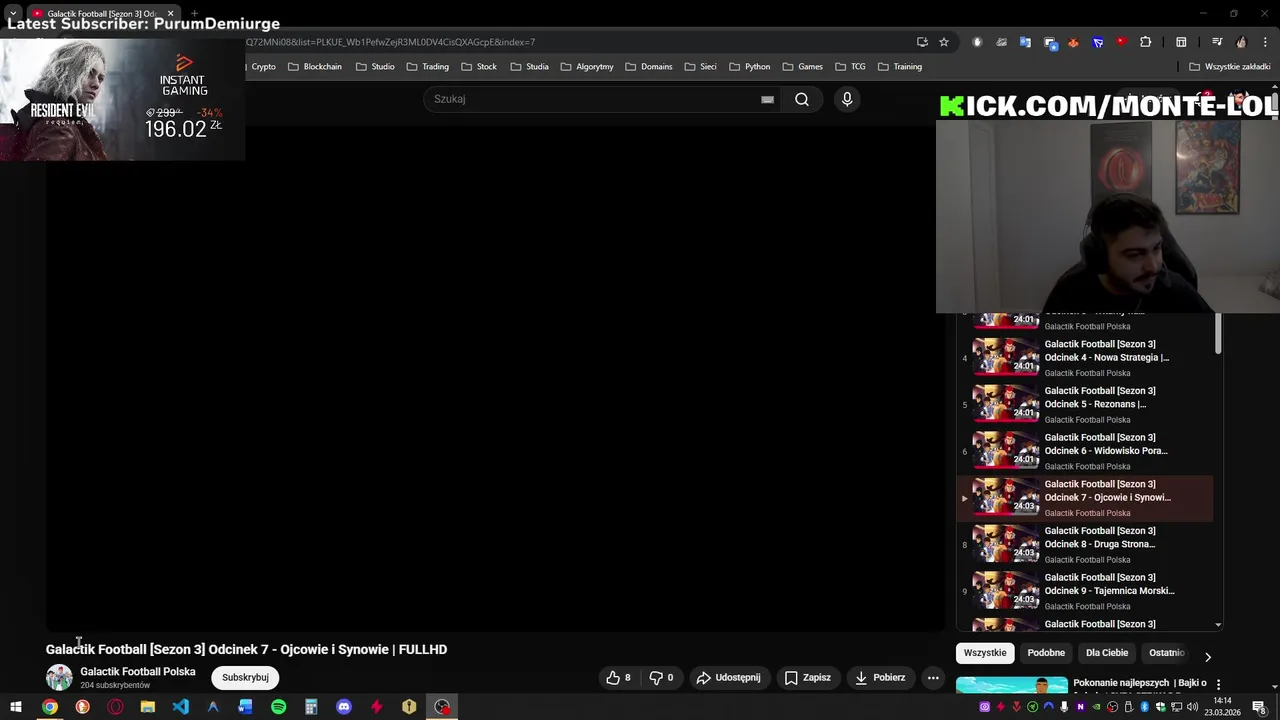Play Odcinek 8 - Druga Strona

pos(1085,545)
